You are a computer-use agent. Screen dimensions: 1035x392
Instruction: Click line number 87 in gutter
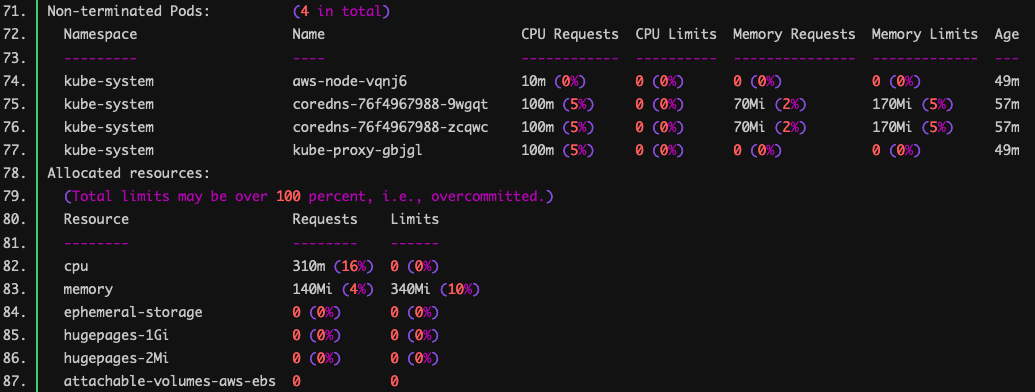click(15, 381)
